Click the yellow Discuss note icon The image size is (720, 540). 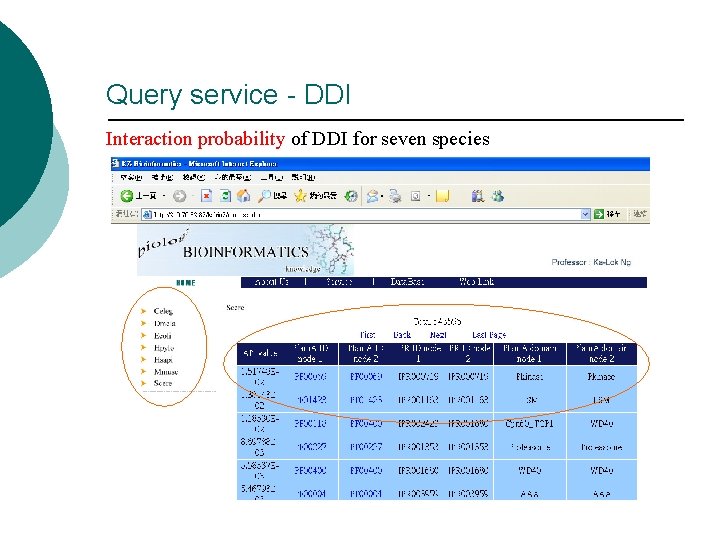coord(442,197)
